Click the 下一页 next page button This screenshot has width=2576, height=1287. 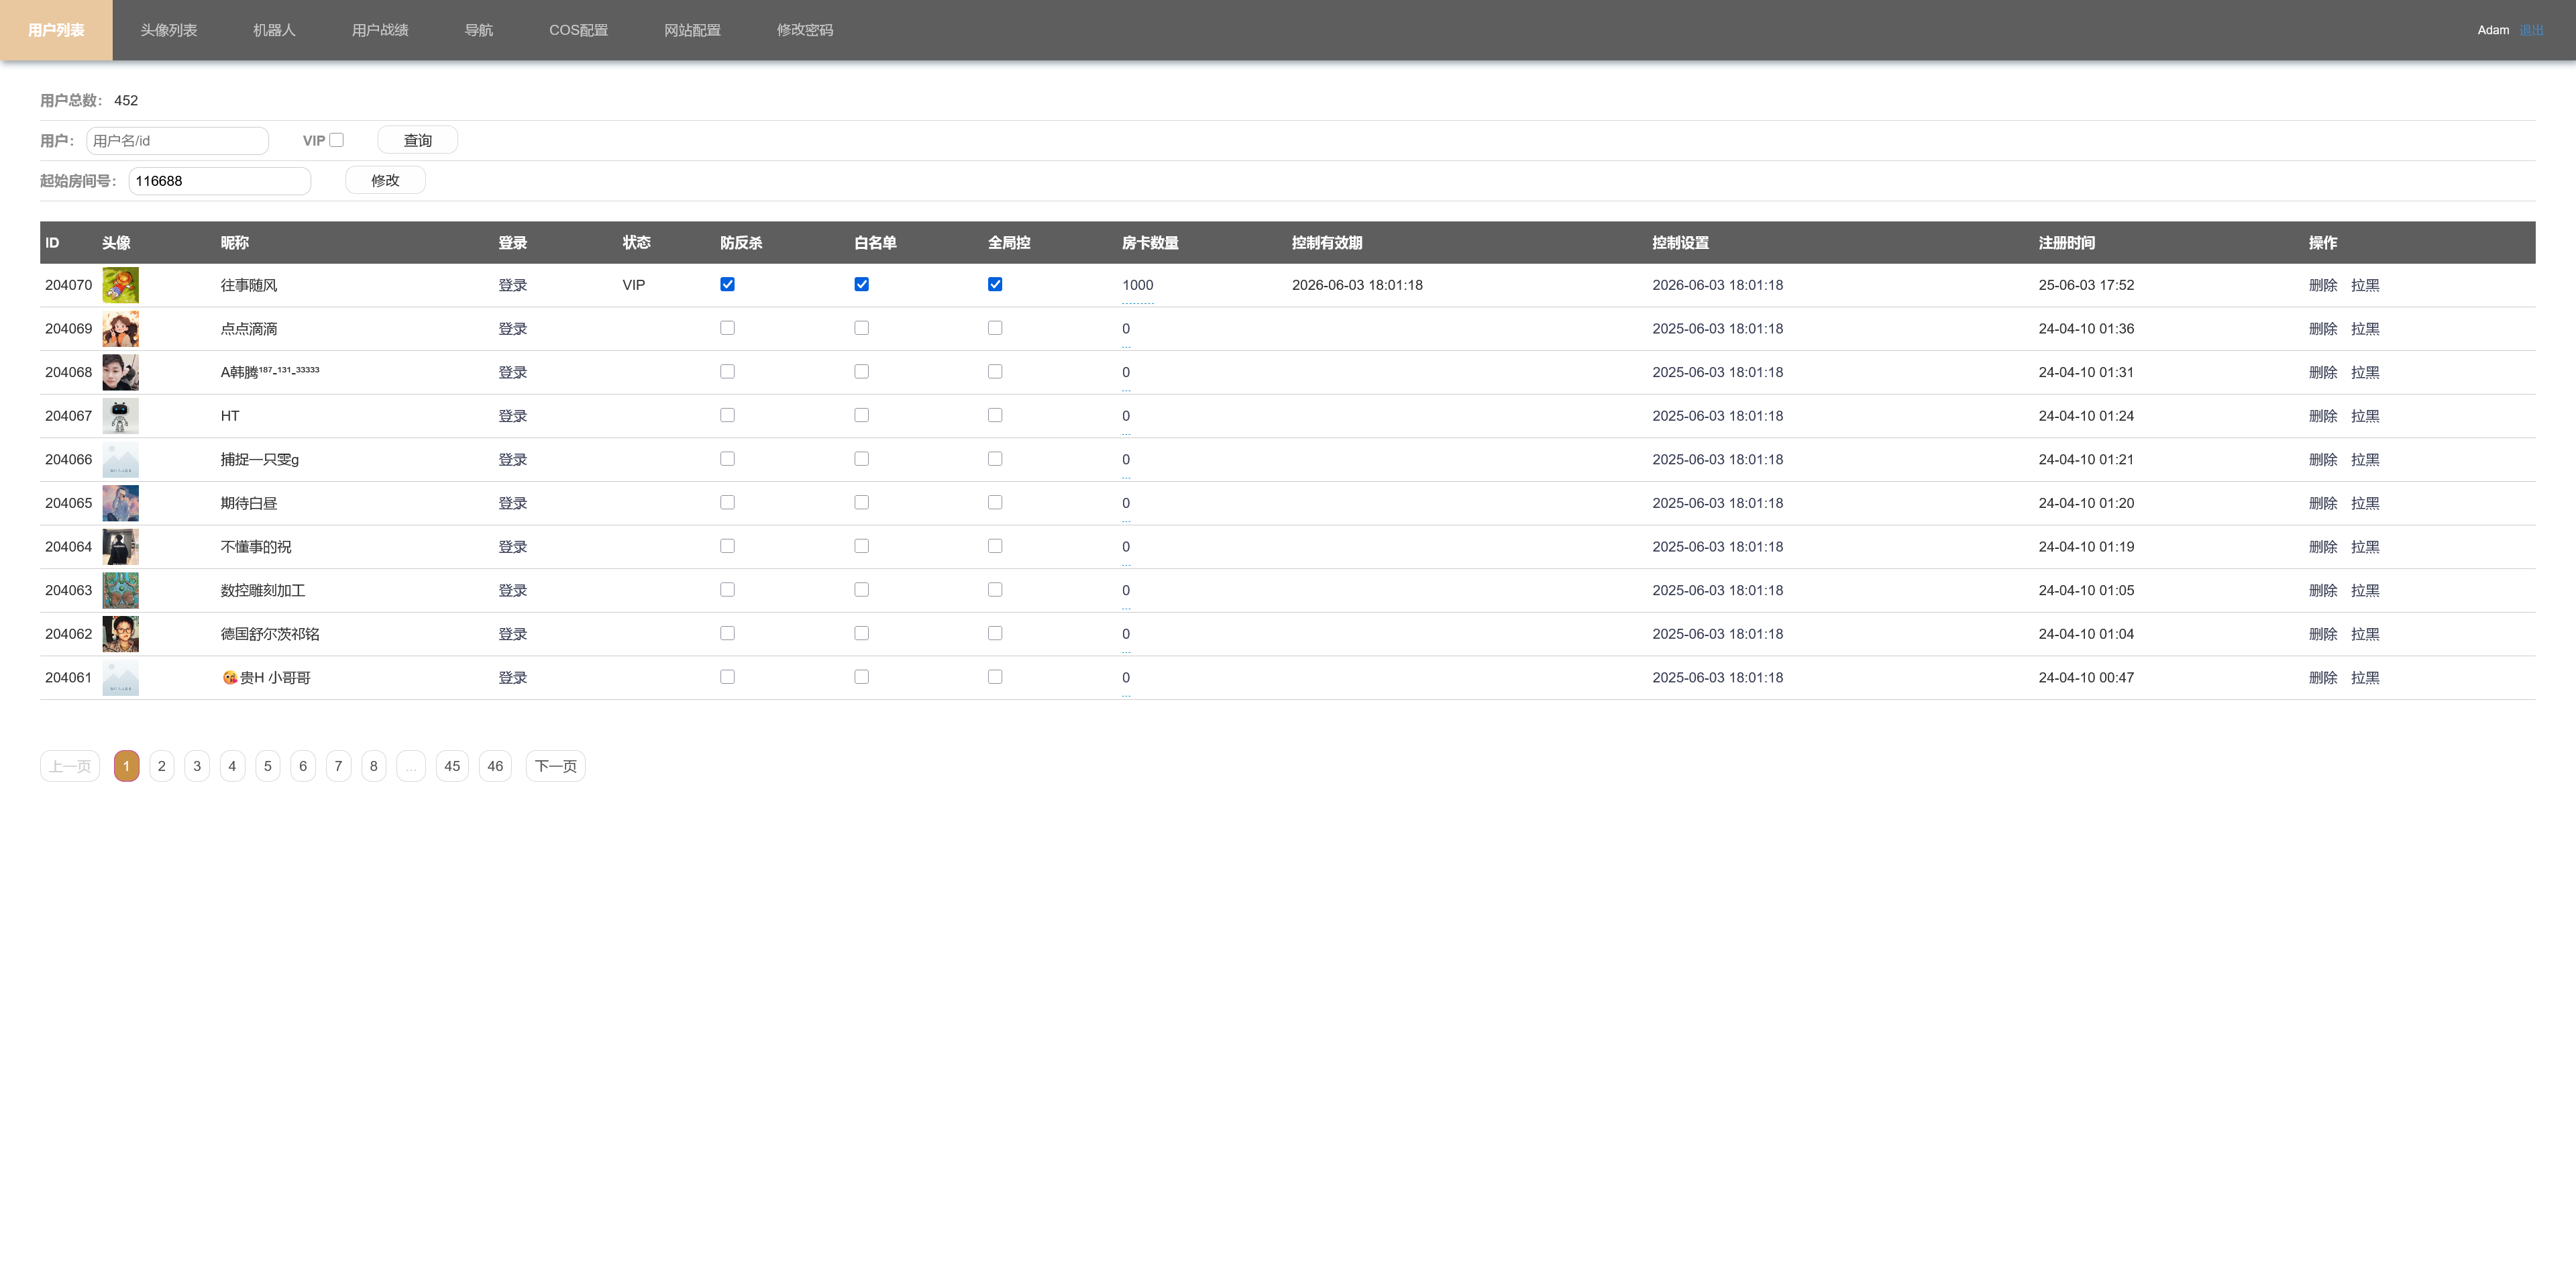(x=555, y=766)
